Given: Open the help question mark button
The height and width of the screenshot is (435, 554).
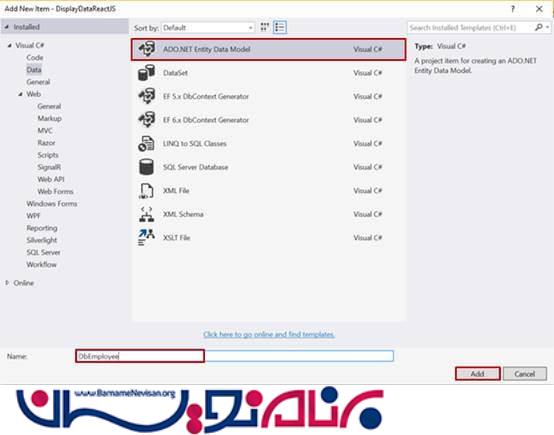Looking at the screenshot, I should tap(513, 9).
